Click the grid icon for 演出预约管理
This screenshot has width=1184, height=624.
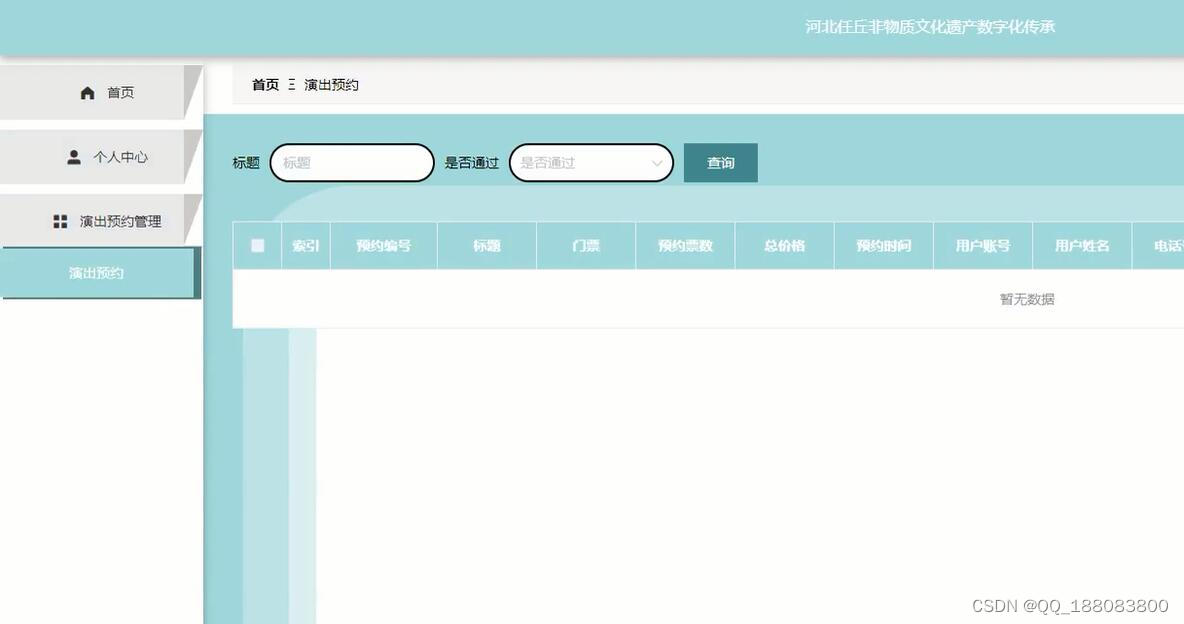click(x=60, y=221)
